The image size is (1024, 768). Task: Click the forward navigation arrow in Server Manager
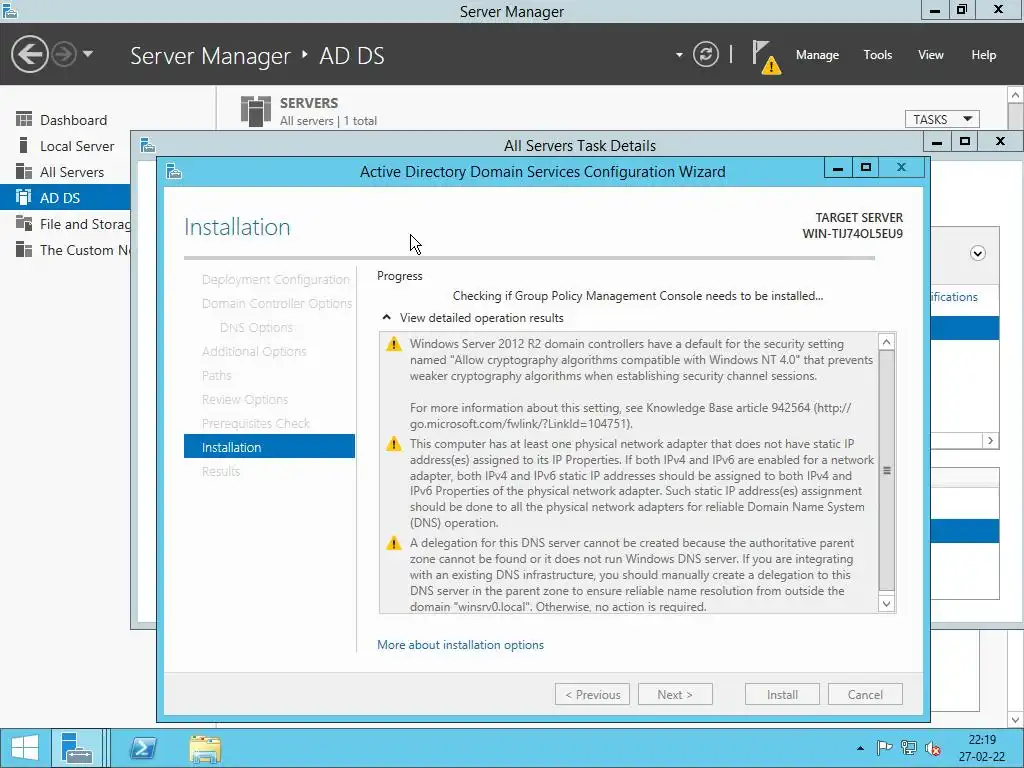64,54
